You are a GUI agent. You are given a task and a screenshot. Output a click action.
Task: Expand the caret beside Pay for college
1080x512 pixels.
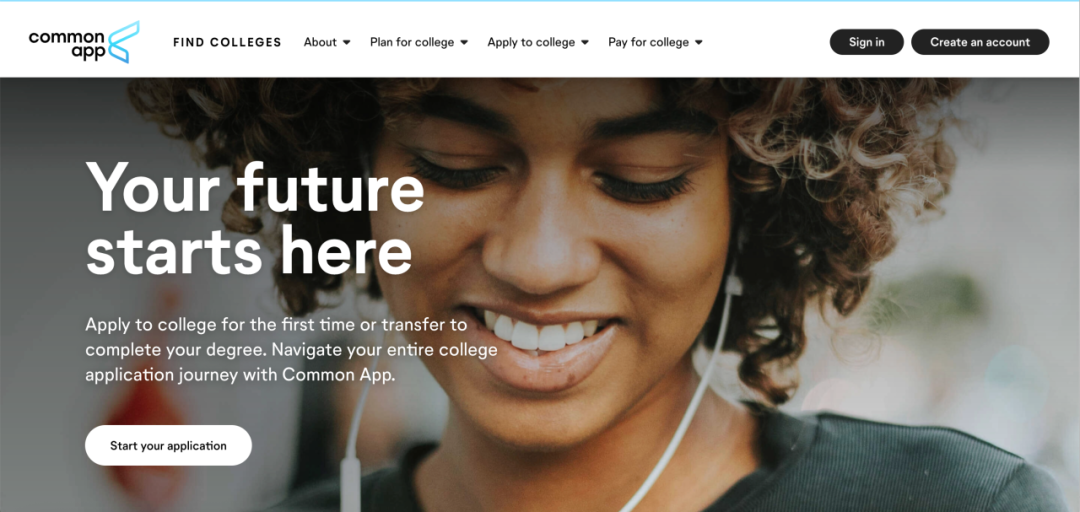click(698, 43)
